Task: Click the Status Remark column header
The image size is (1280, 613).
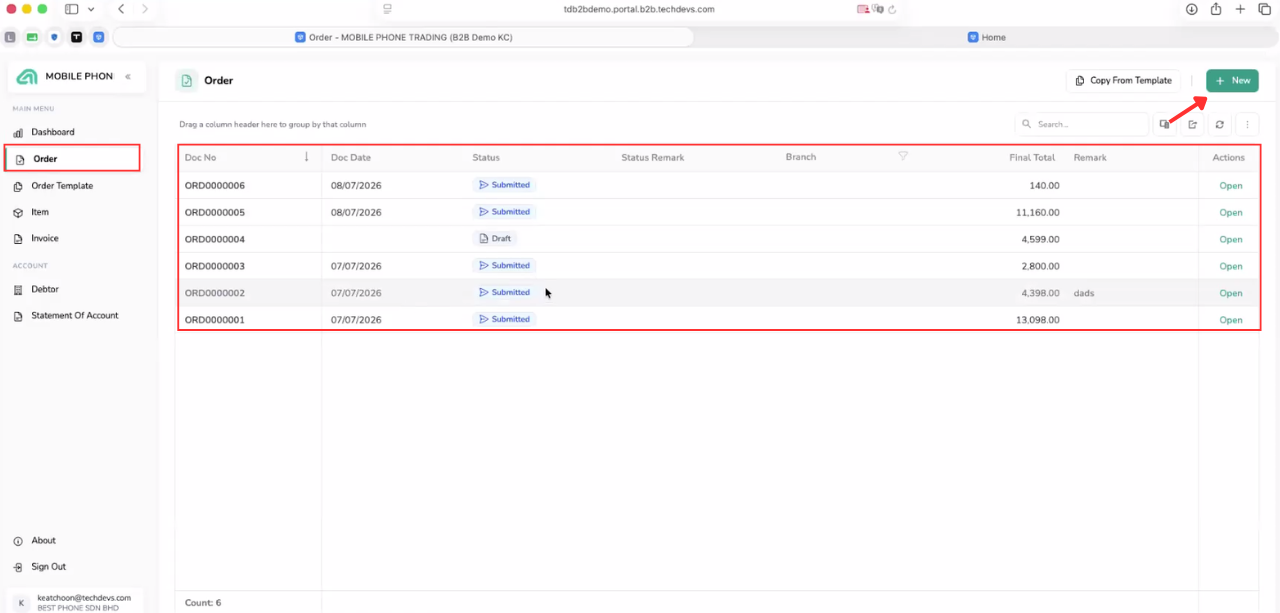Action: (652, 158)
